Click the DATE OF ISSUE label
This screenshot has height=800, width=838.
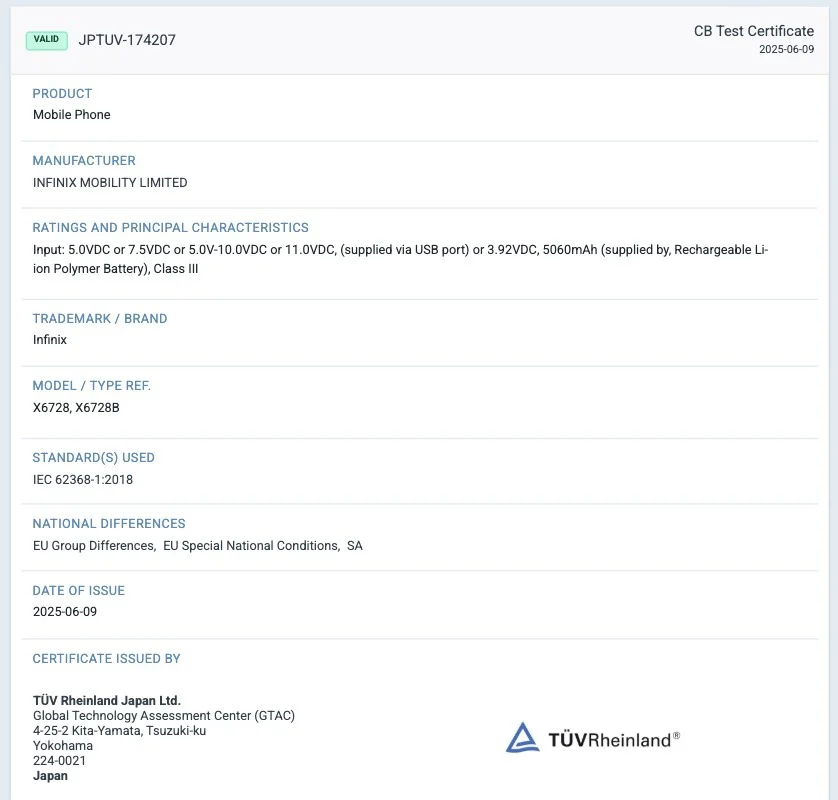(x=79, y=591)
